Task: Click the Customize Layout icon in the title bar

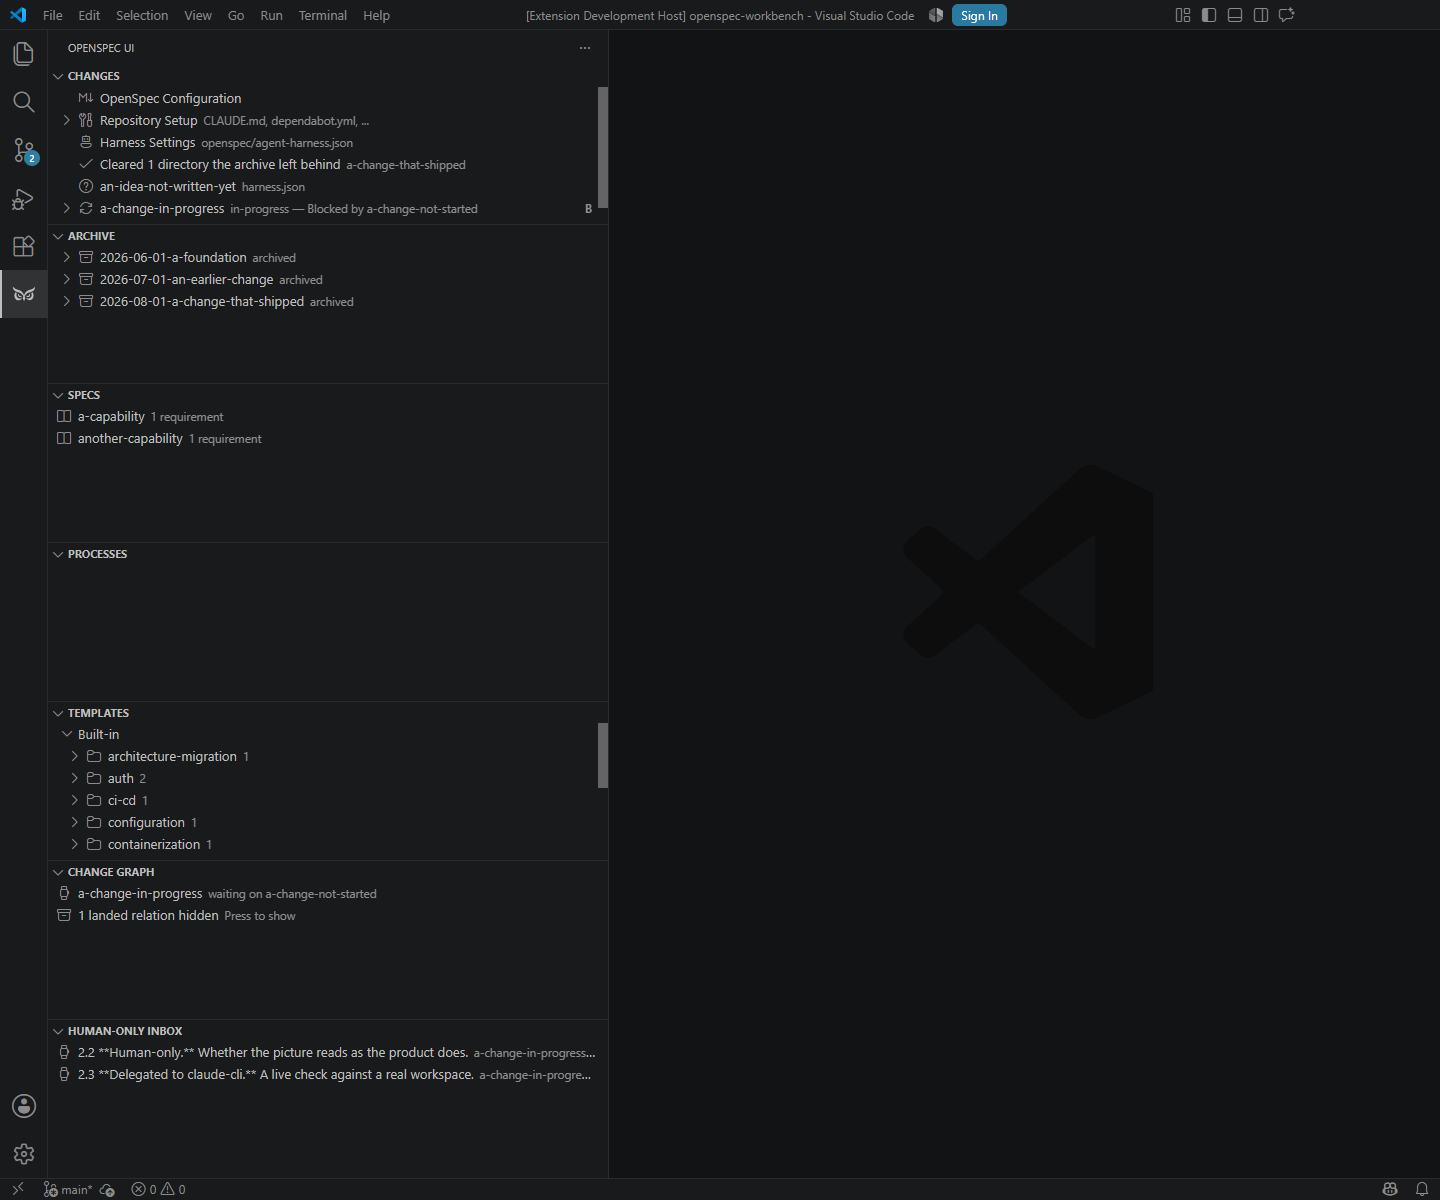Action: click(x=1183, y=15)
